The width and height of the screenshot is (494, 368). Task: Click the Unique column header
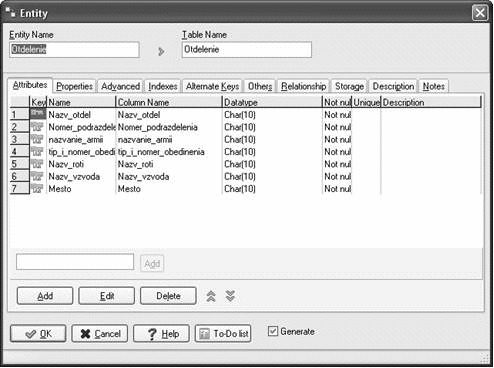[x=366, y=102]
